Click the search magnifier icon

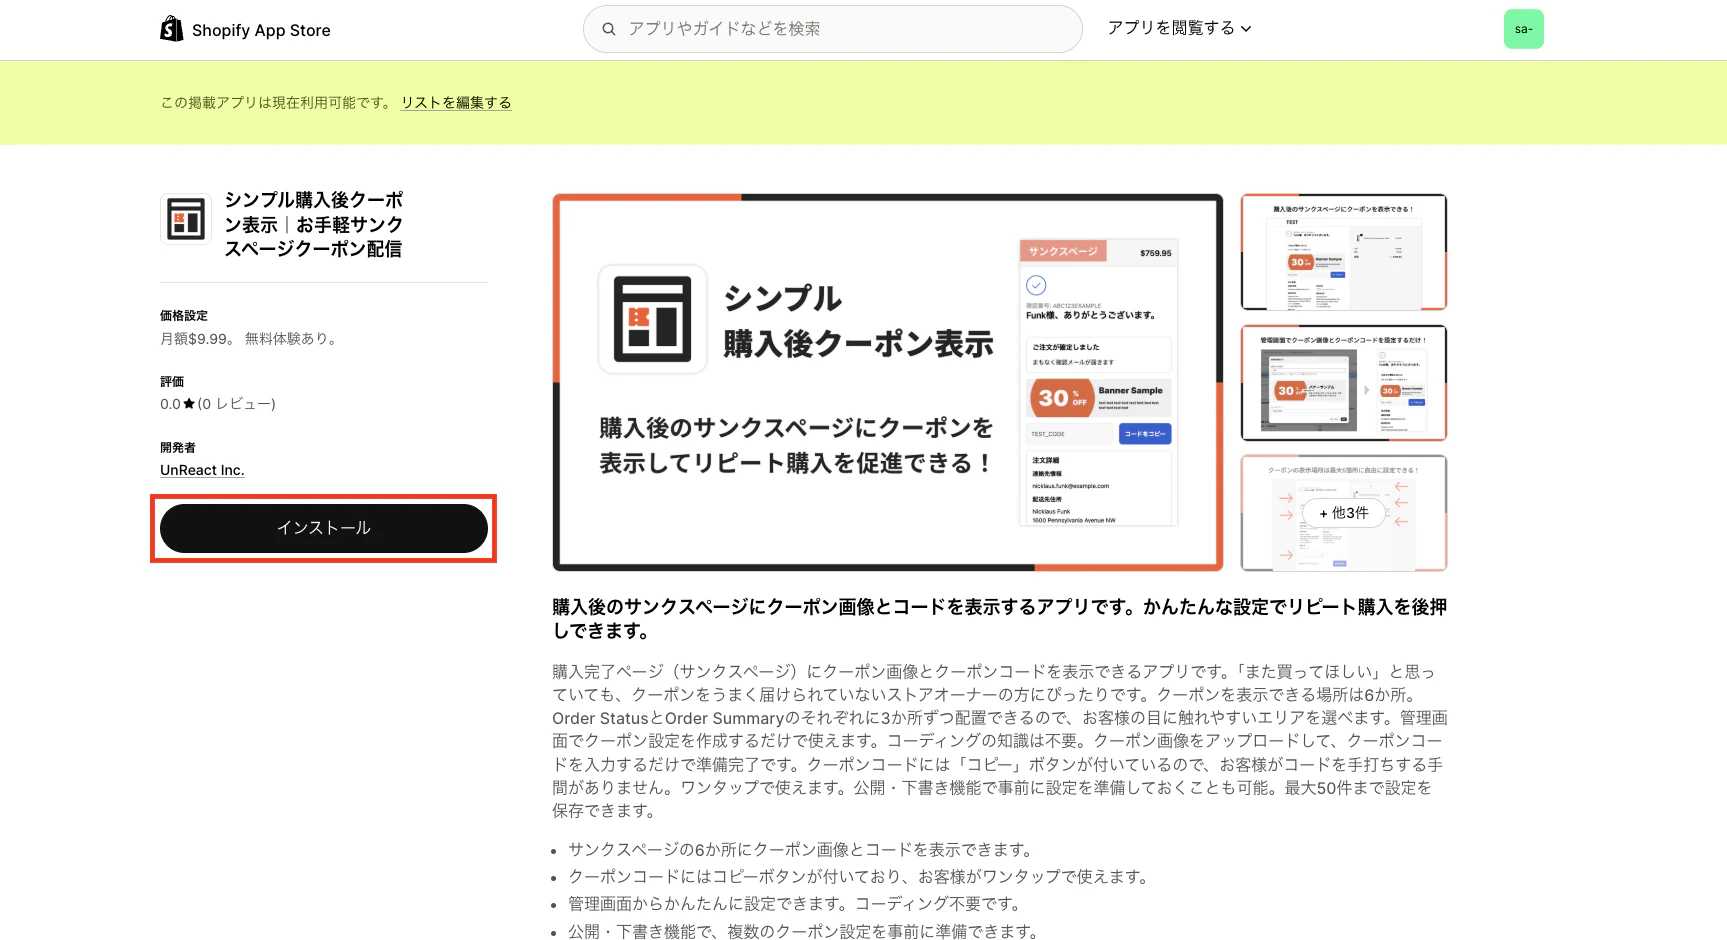point(608,29)
